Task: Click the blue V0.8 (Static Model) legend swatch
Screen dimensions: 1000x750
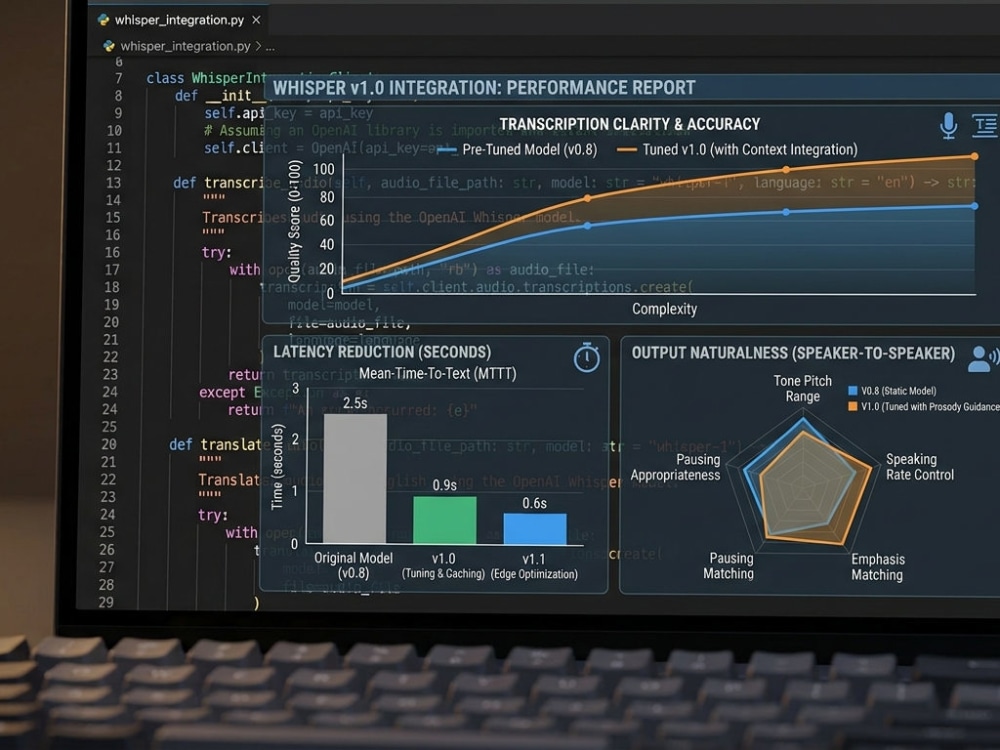Action: pyautogui.click(x=852, y=390)
